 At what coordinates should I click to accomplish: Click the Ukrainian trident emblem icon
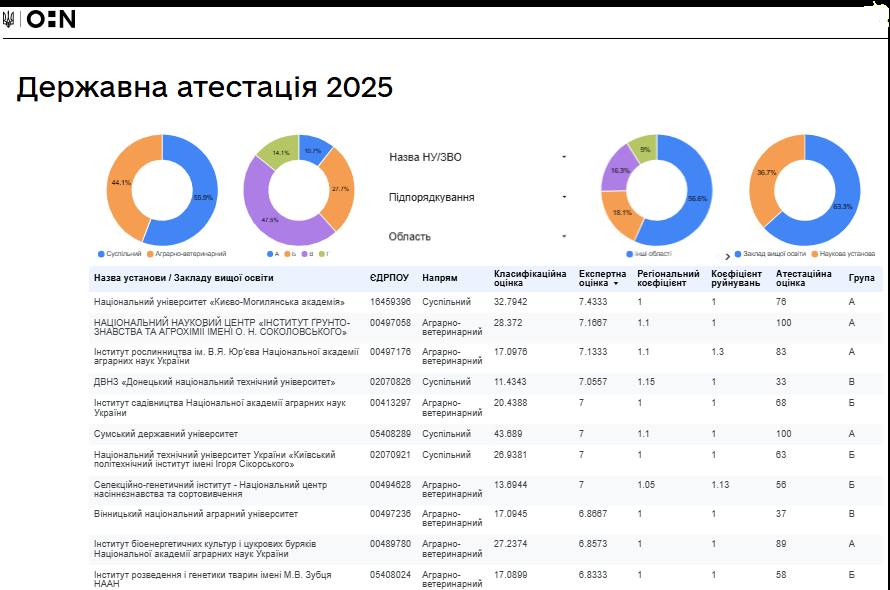coord(8,19)
